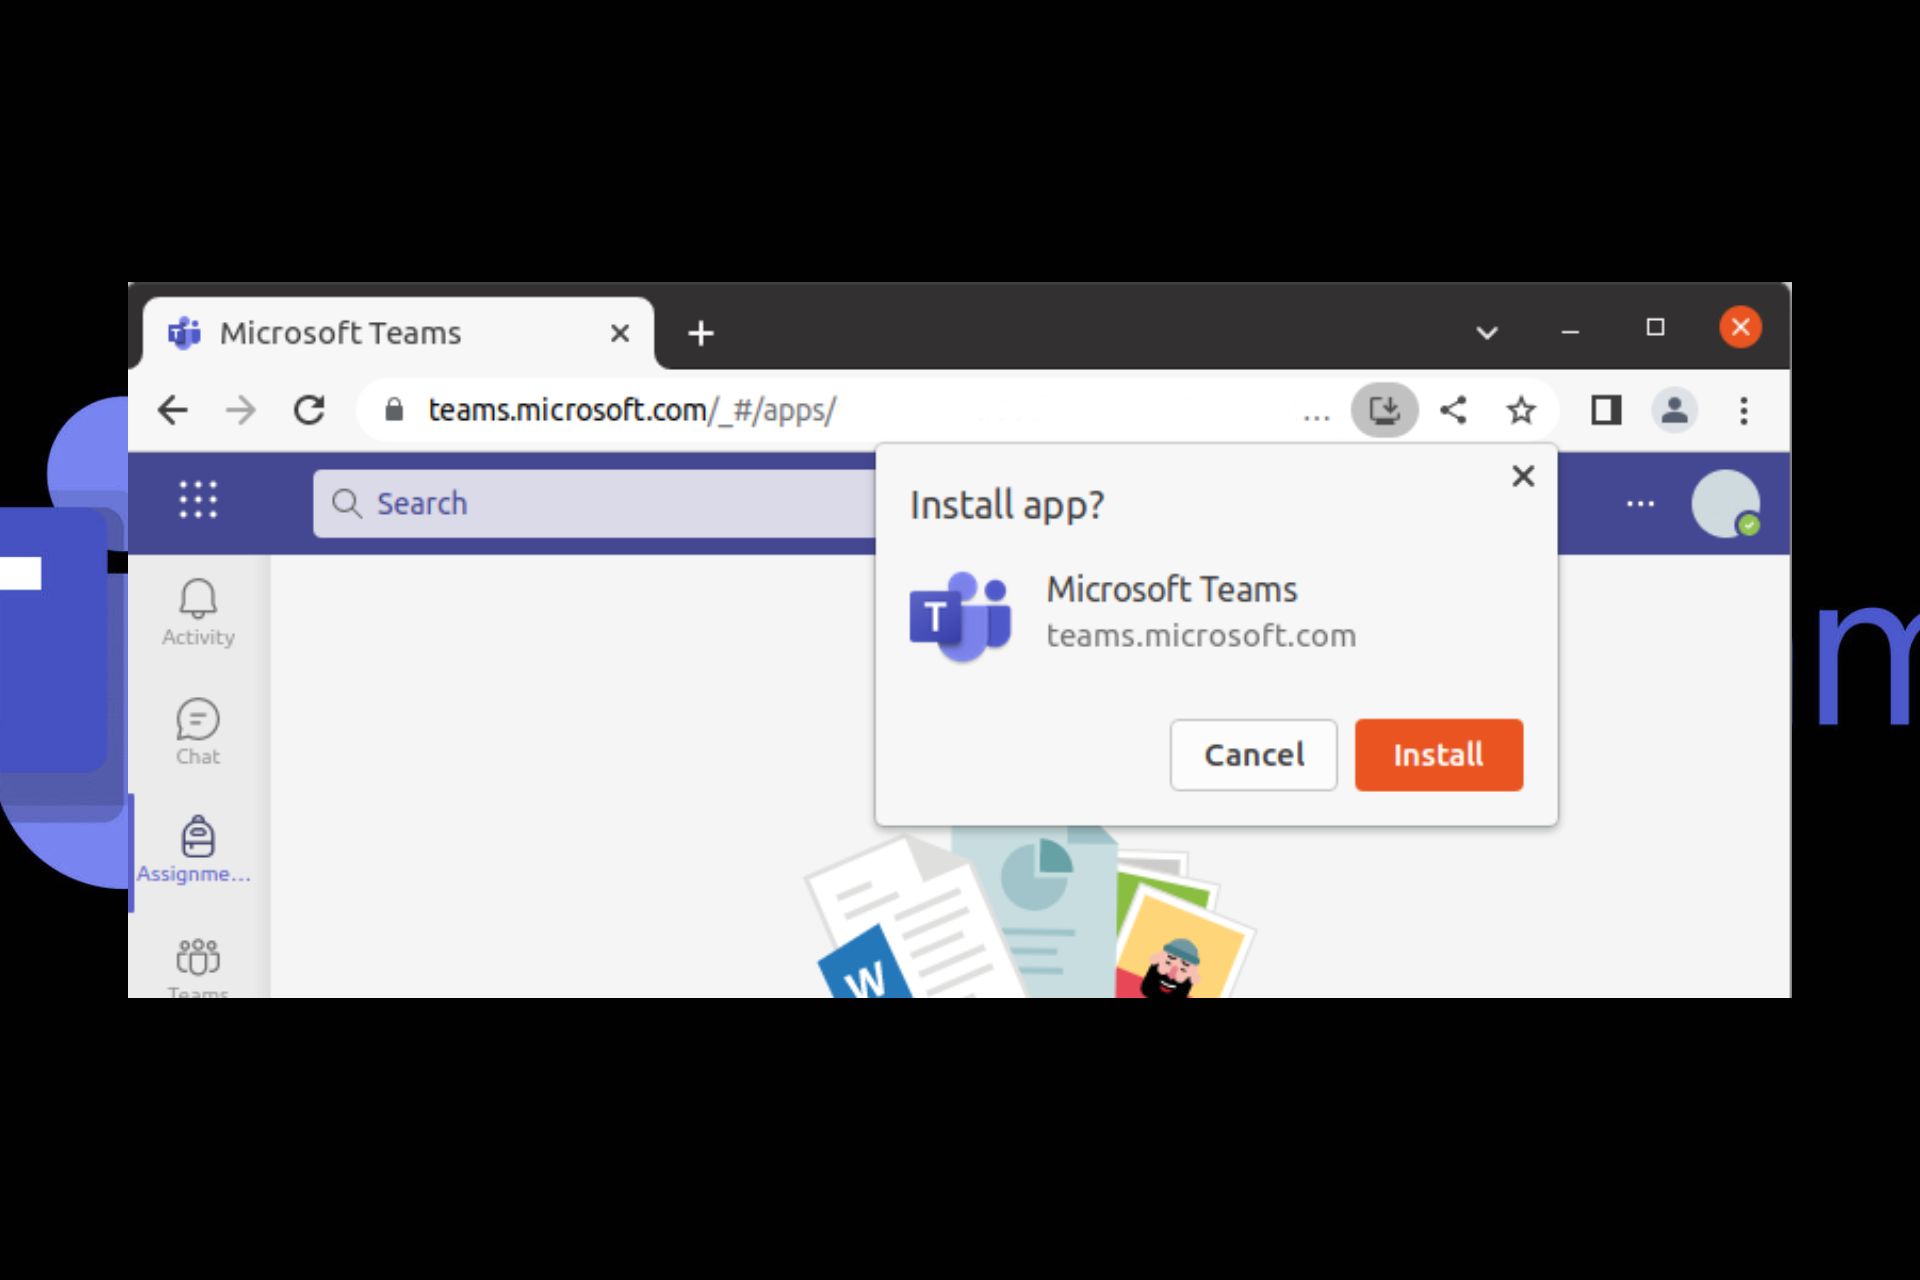This screenshot has height=1280, width=1920.
Task: Select the Assignments backpack icon
Action: coord(197,848)
